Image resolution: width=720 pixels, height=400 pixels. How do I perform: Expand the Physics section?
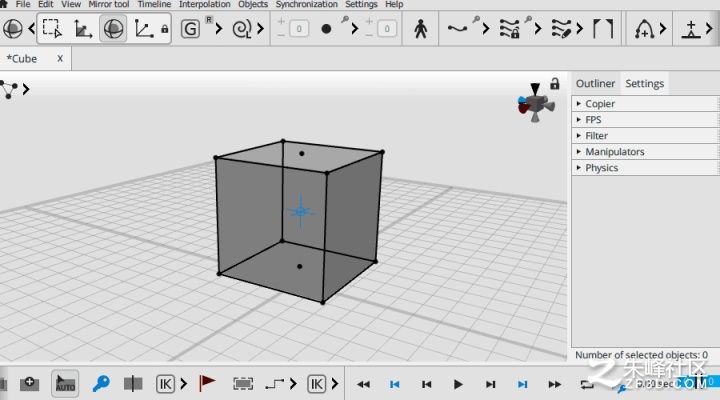pos(644,168)
